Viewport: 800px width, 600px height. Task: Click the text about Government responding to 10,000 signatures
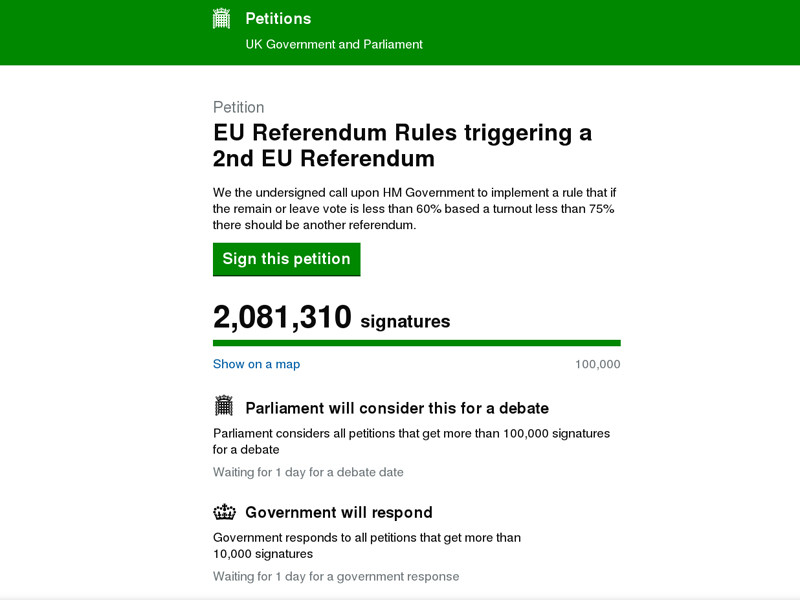367,545
